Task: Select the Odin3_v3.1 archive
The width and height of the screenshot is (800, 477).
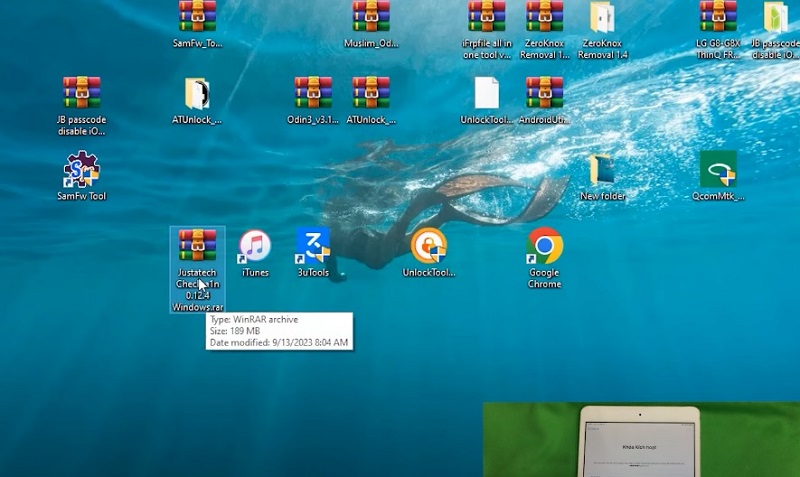Action: tap(313, 93)
